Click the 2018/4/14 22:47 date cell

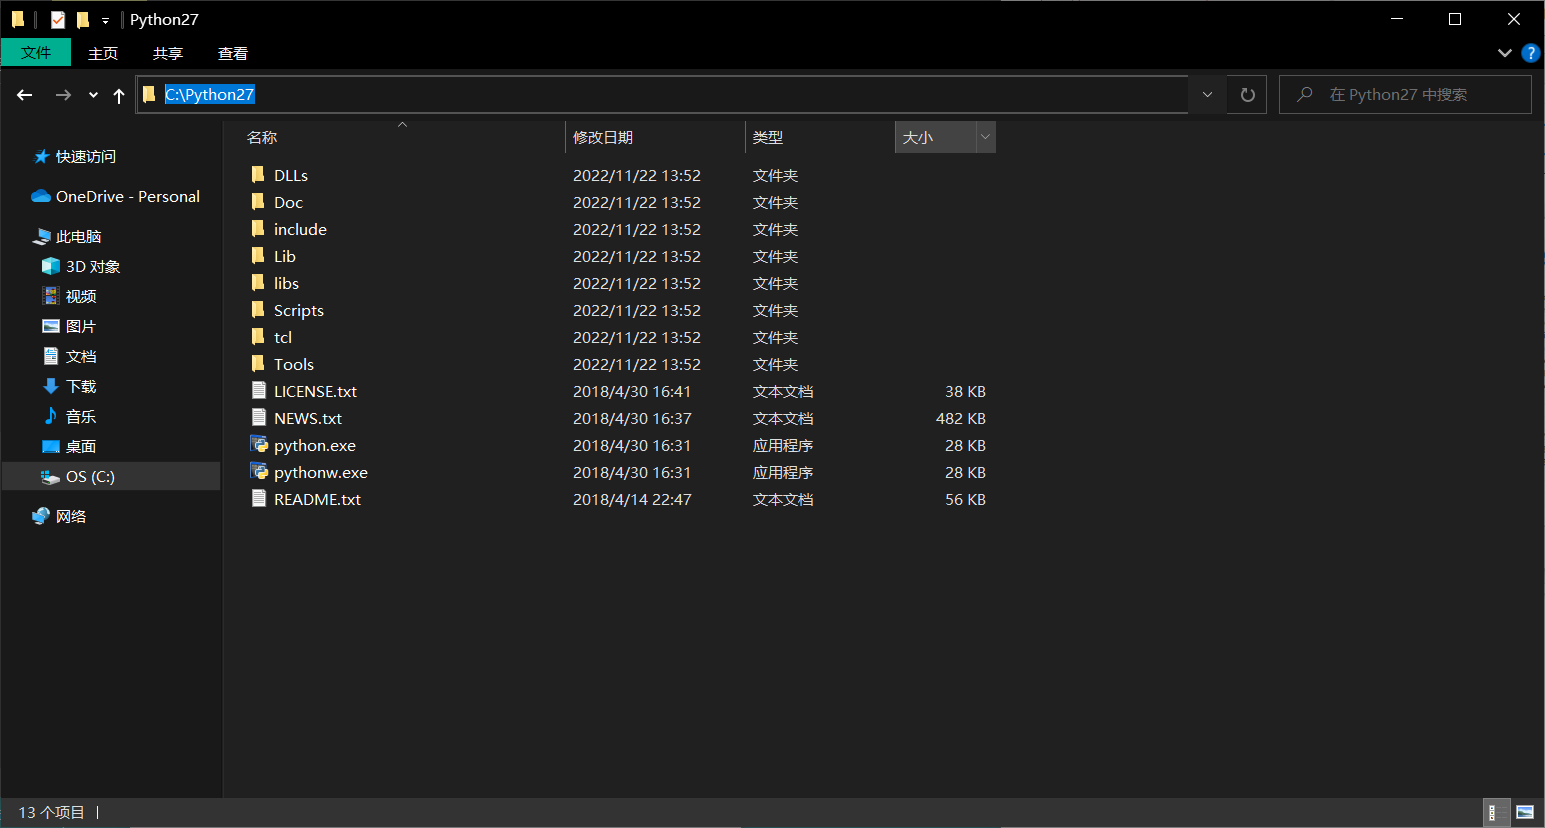coord(632,499)
